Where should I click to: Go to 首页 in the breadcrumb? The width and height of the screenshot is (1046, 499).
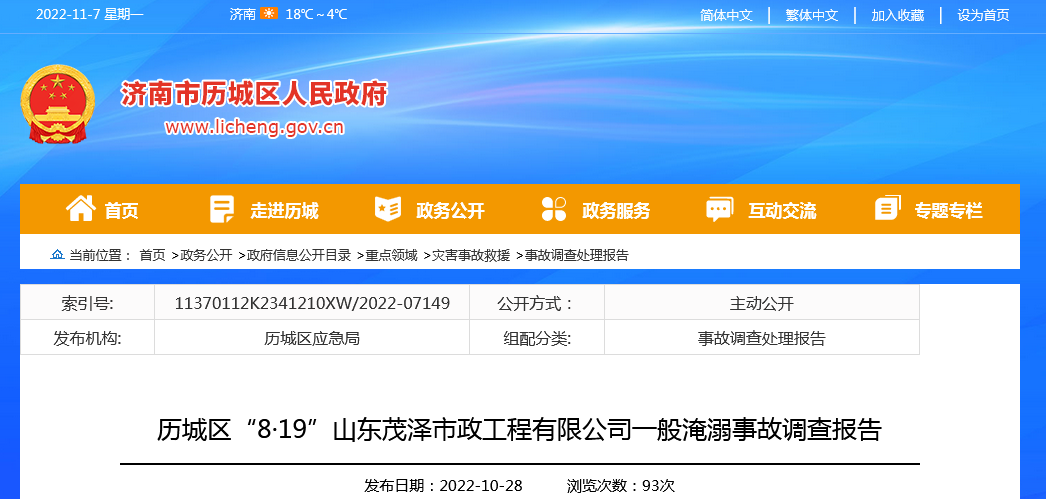[152, 255]
